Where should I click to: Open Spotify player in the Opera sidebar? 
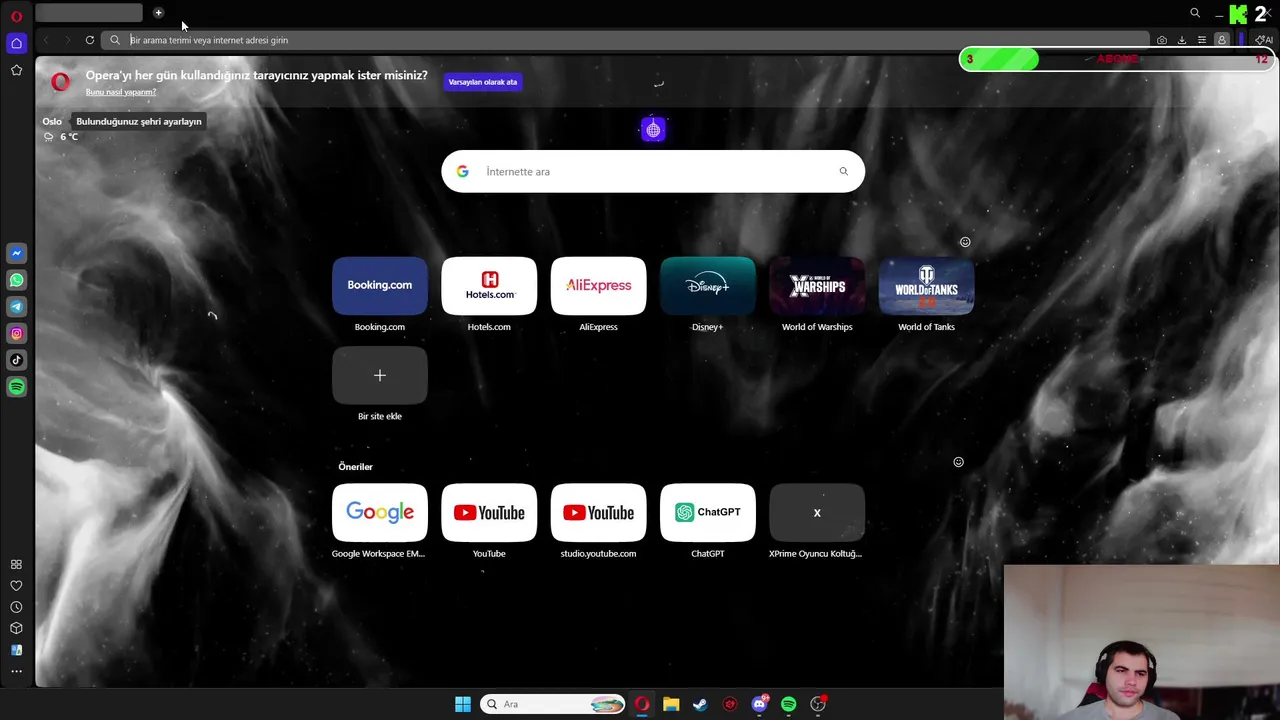pos(16,387)
